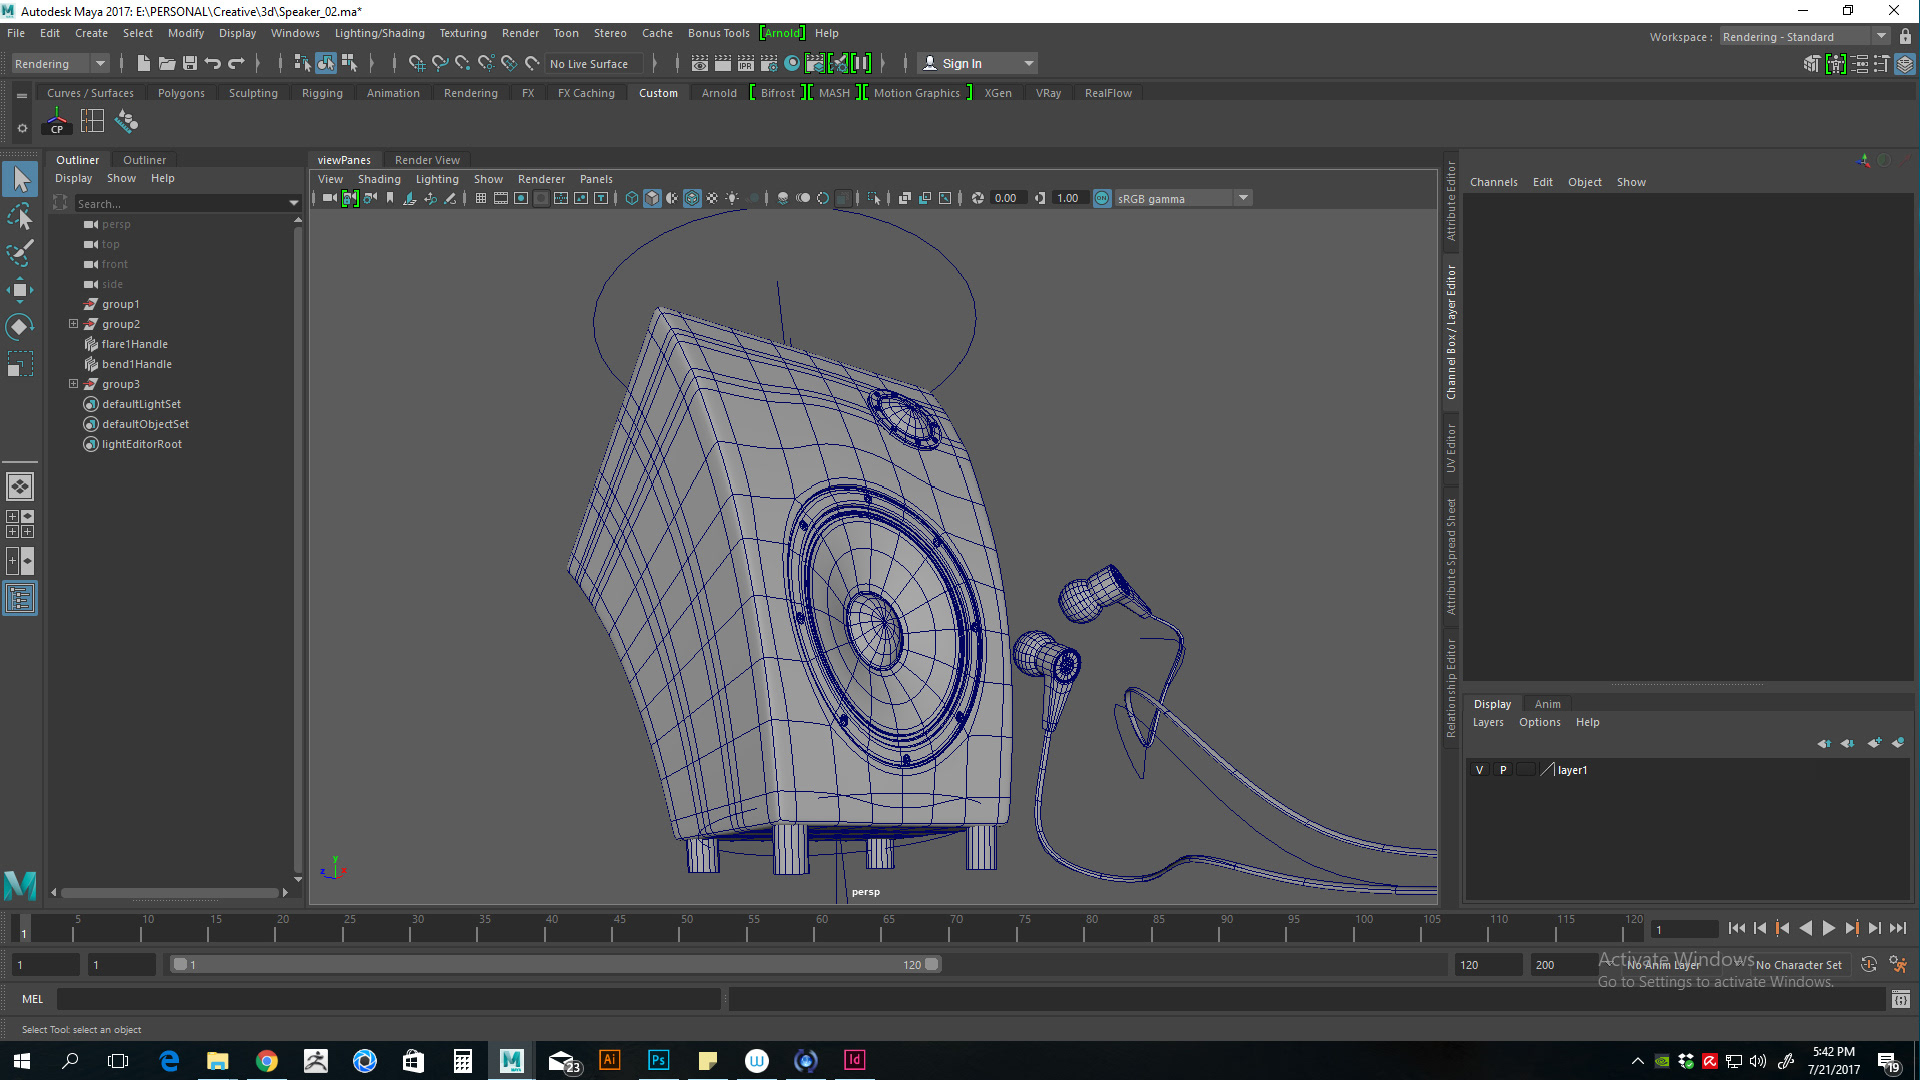Expand group2 in the Outliner
This screenshot has height=1080, width=1920.
(73, 324)
